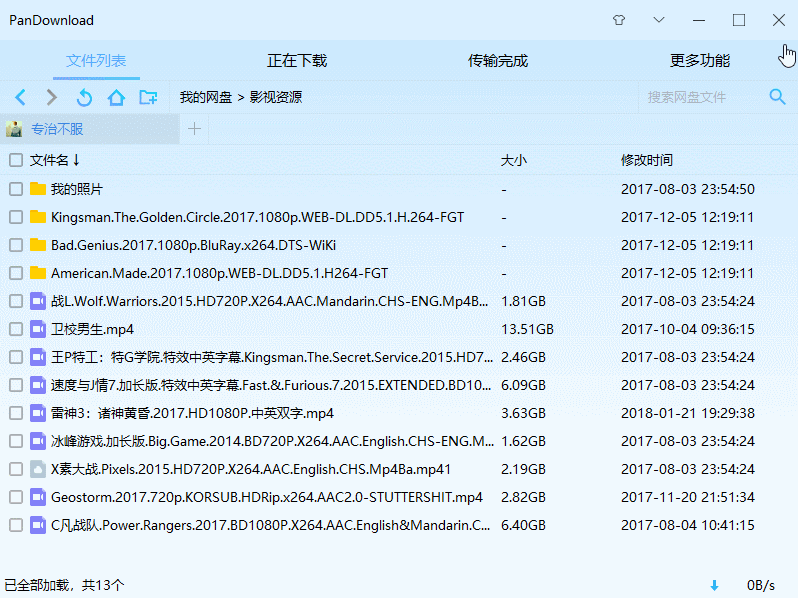798x598 pixels.
Task: Switch to the 文件列表 tab
Action: tap(96, 61)
